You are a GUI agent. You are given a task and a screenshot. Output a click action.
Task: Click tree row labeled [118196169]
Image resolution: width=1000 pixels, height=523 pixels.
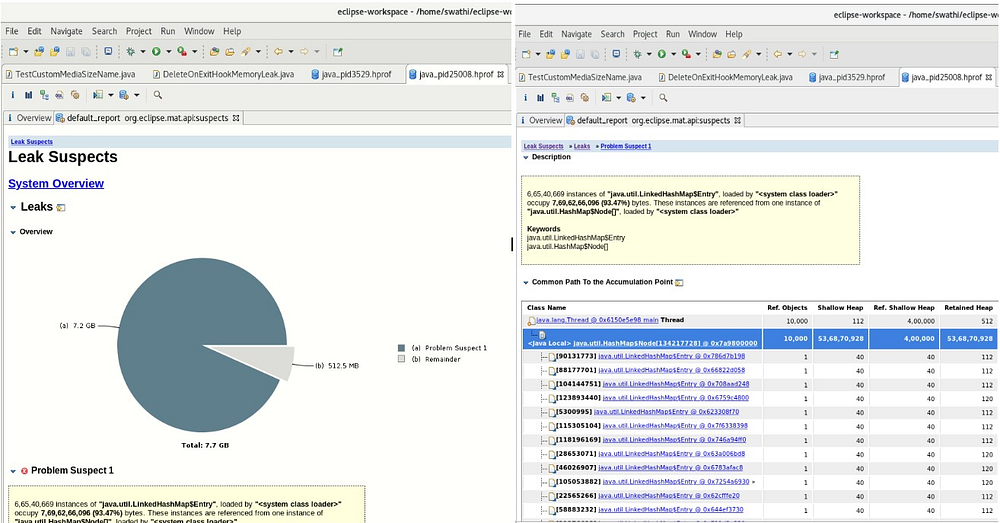758,439
